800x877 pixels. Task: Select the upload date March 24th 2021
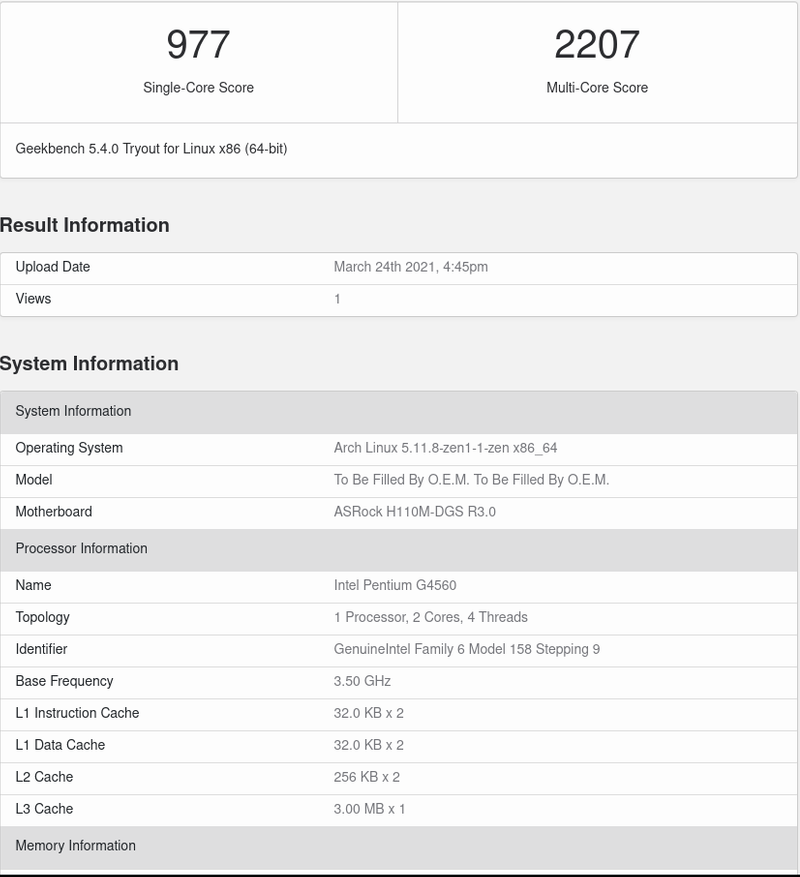[410, 267]
